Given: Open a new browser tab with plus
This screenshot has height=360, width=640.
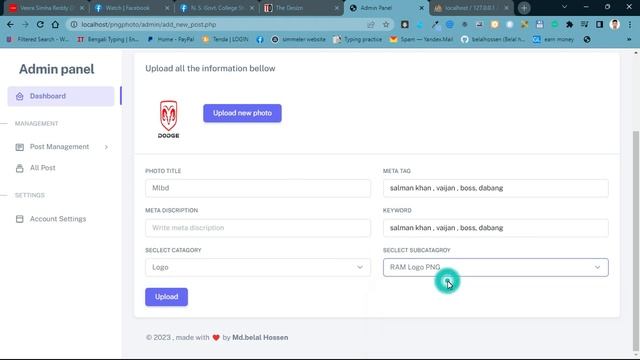Looking at the screenshot, I should pyautogui.click(x=524, y=8).
